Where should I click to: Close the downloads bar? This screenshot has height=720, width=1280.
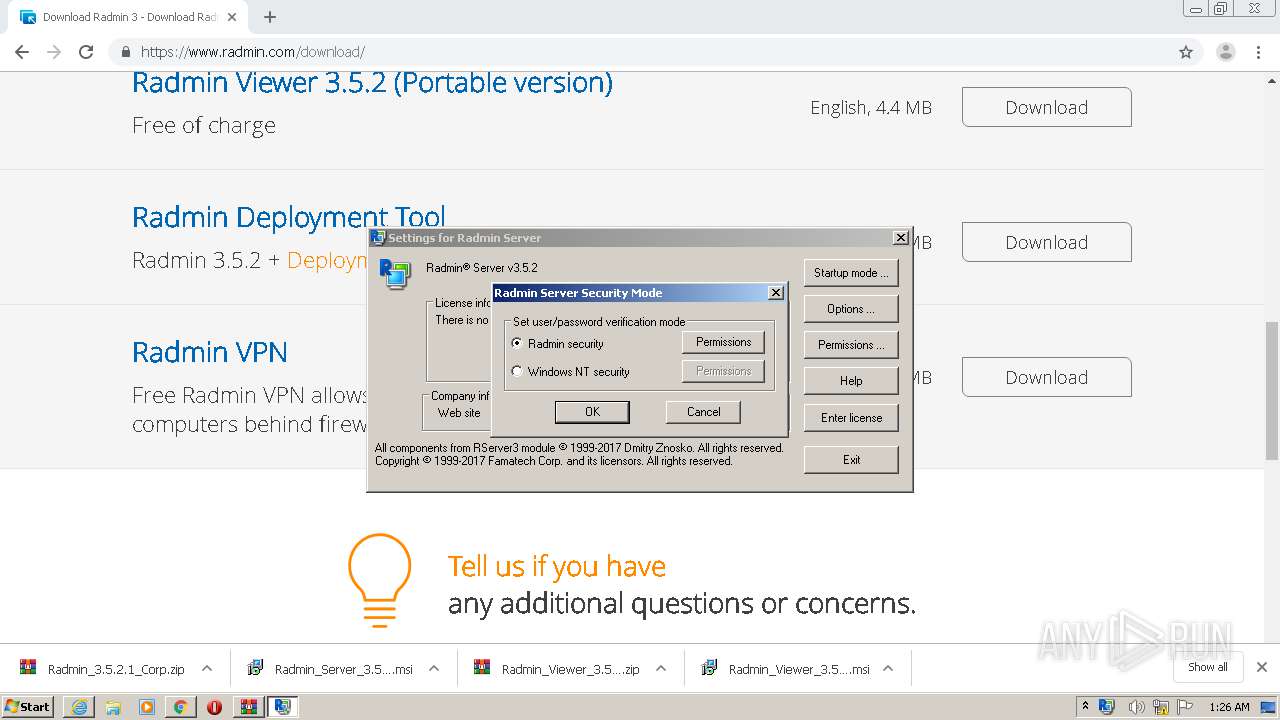(1262, 667)
